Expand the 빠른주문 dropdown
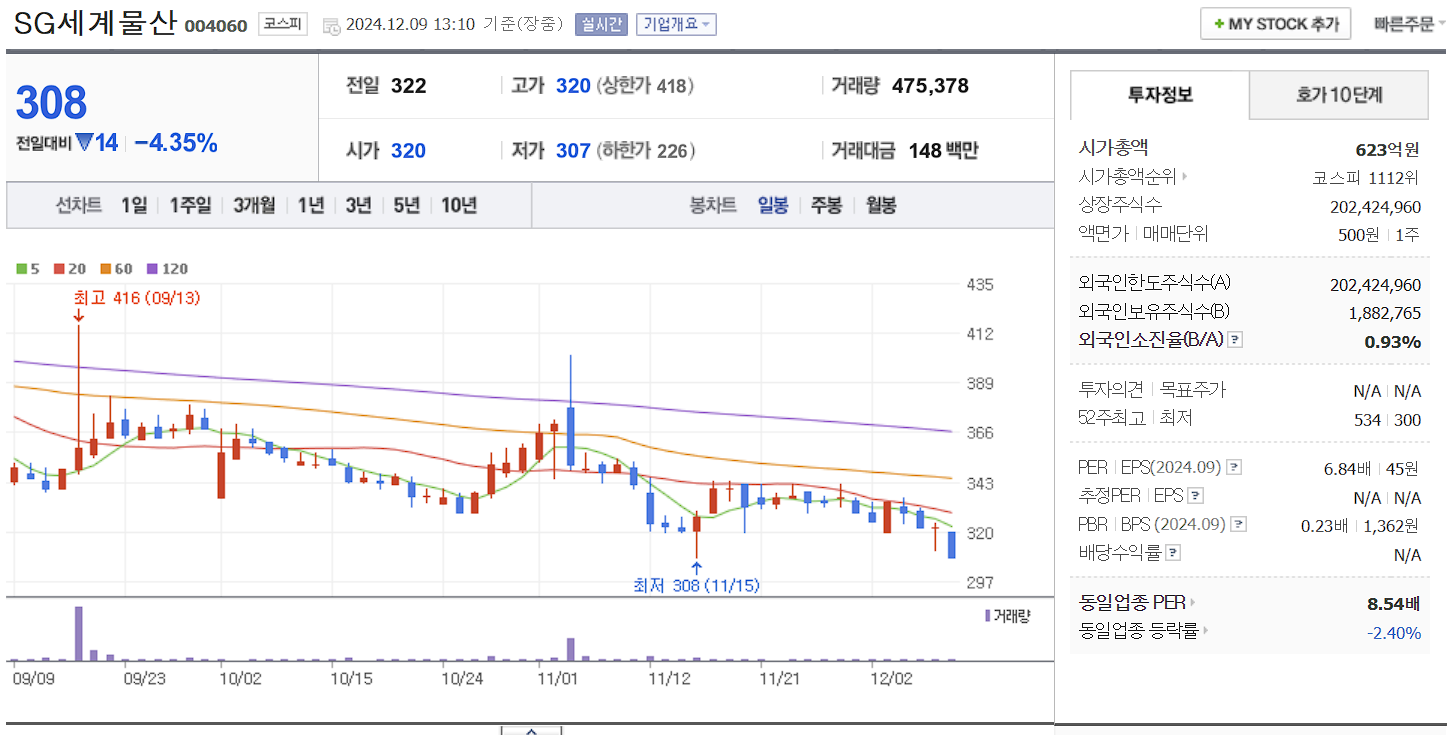The height and width of the screenshot is (735, 1449). 1404,24
